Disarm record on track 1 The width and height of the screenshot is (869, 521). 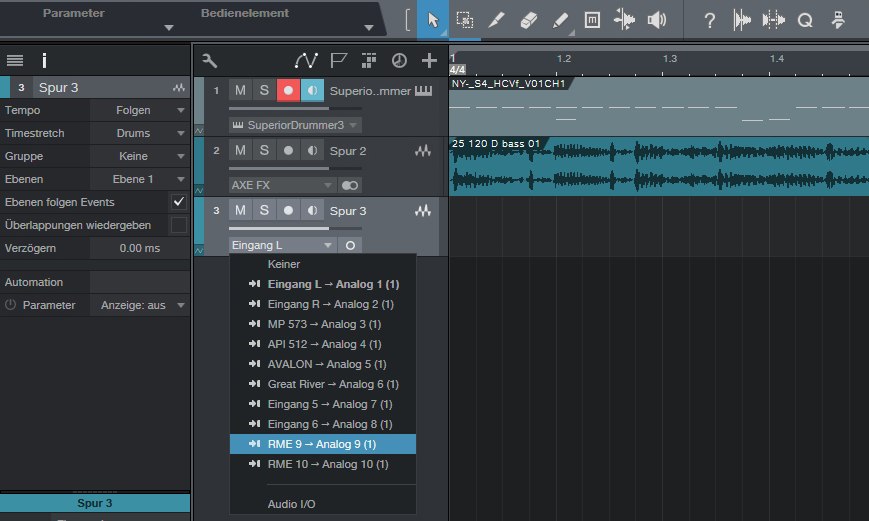[x=288, y=90]
